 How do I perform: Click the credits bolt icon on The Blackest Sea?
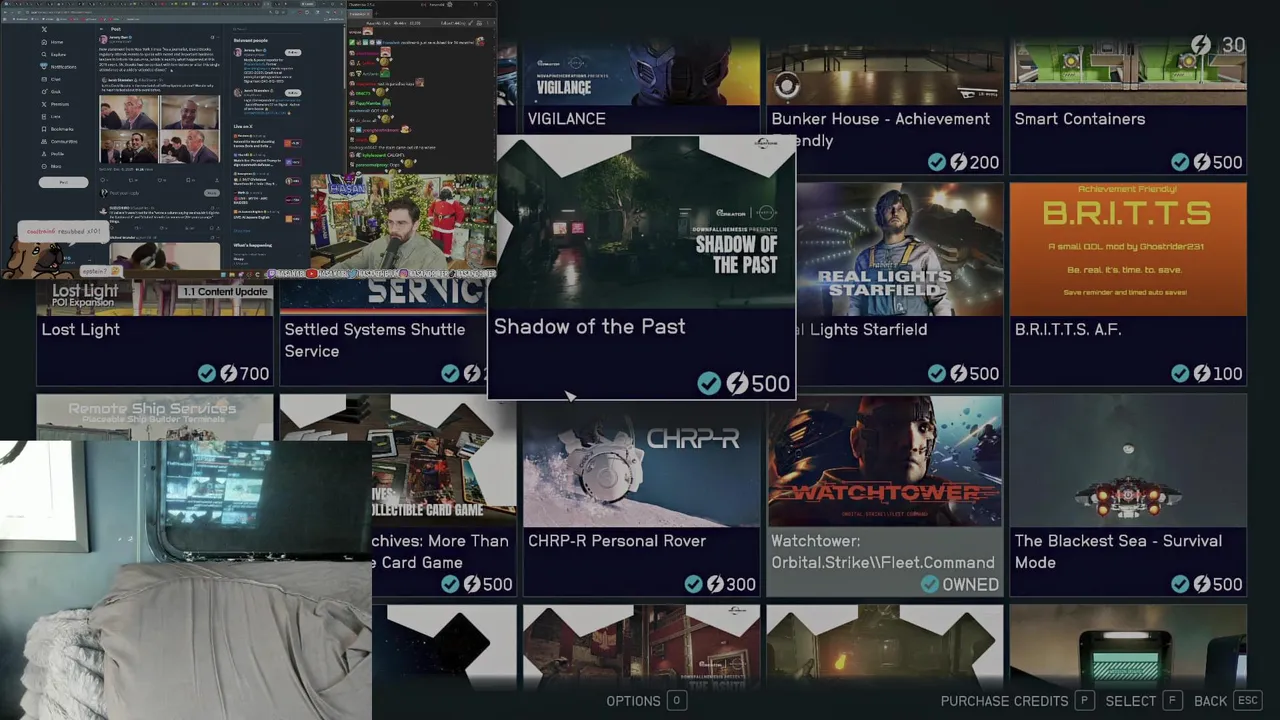pos(1202,584)
